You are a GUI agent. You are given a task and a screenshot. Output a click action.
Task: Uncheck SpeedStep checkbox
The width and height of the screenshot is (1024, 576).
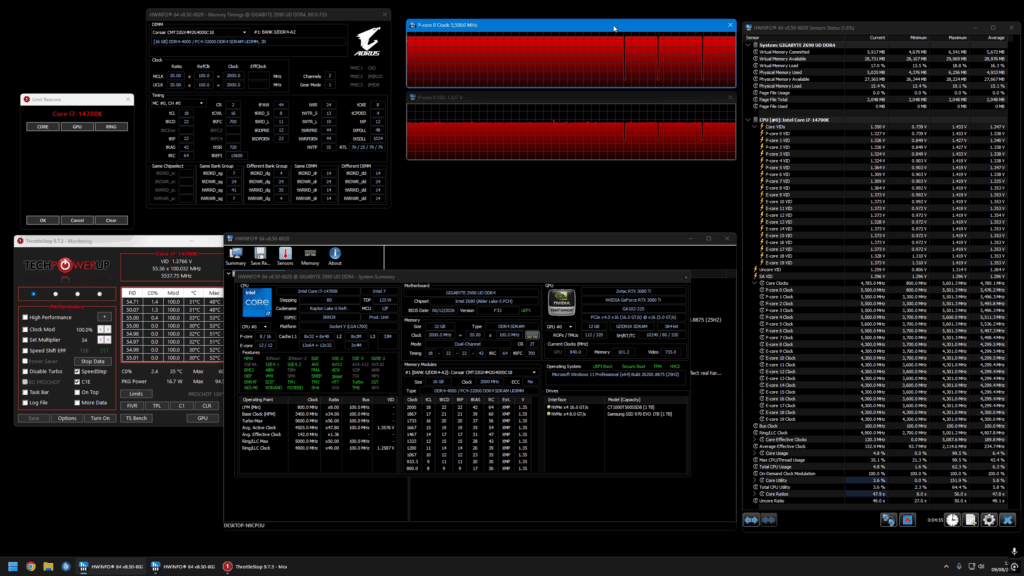[x=77, y=372]
